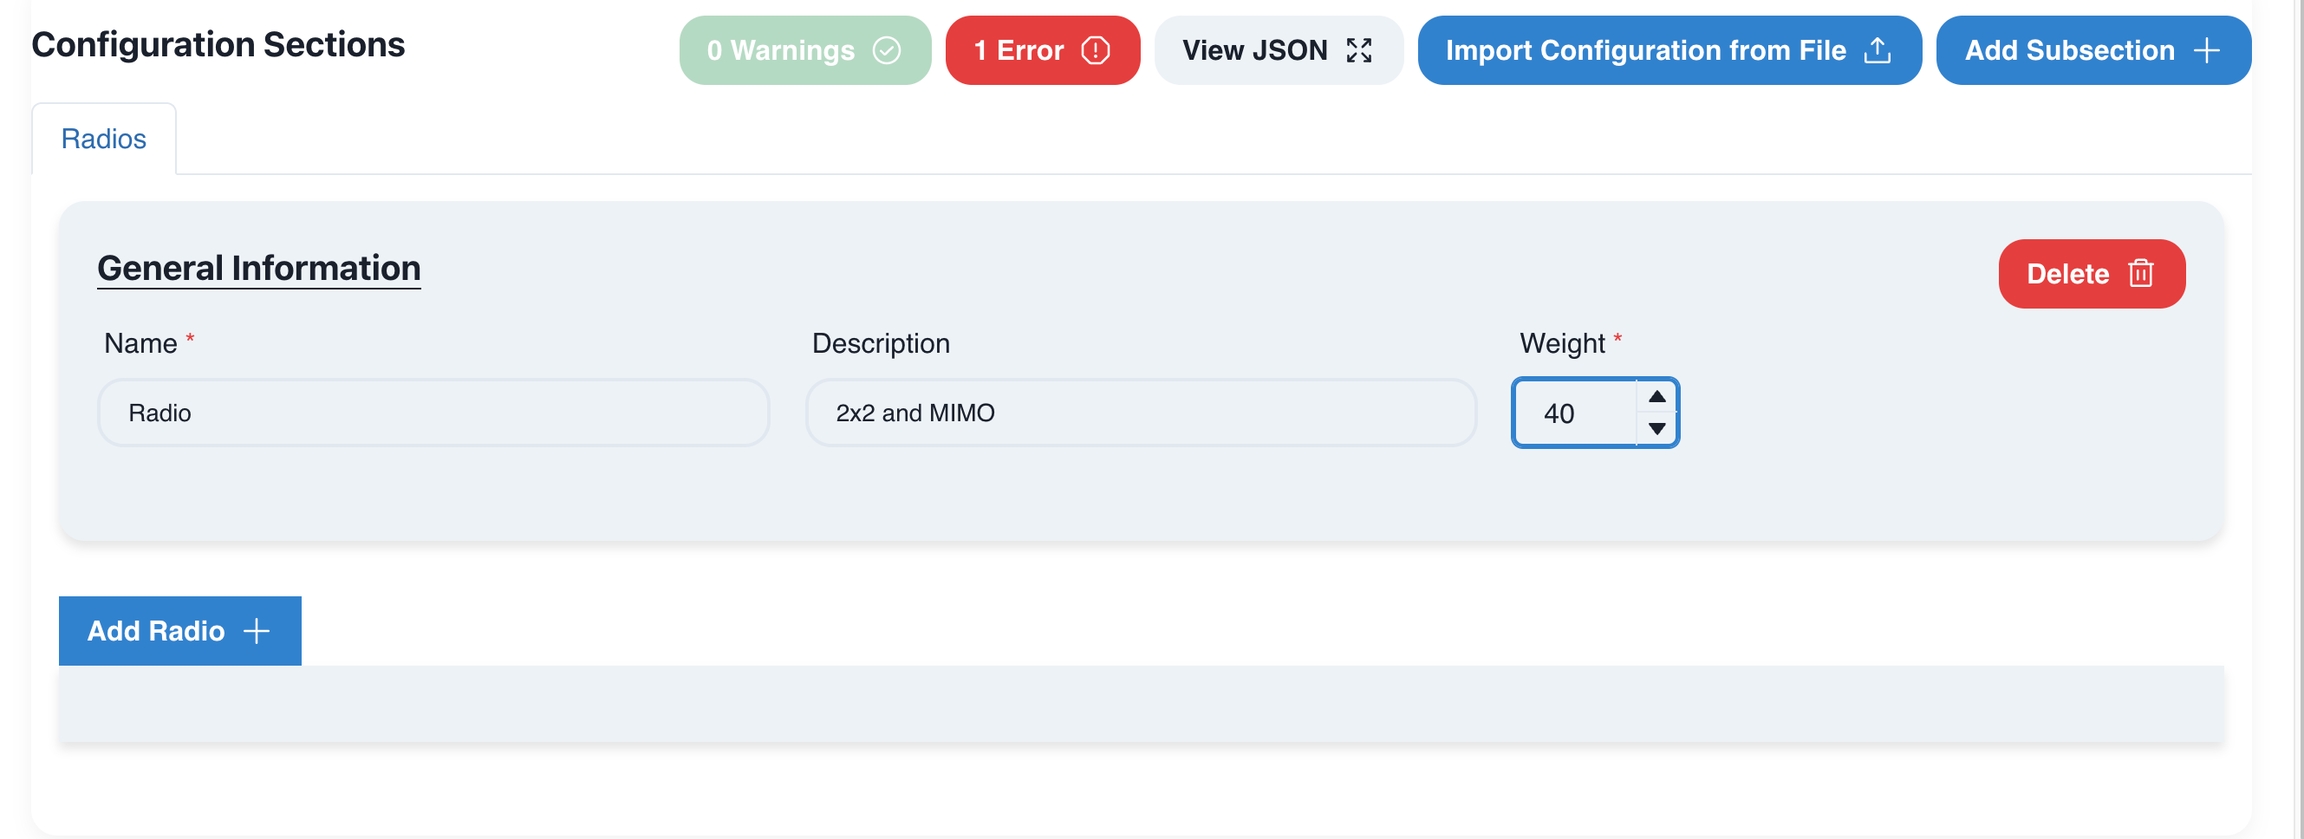Increase the Weight value with the up arrow

1657,397
